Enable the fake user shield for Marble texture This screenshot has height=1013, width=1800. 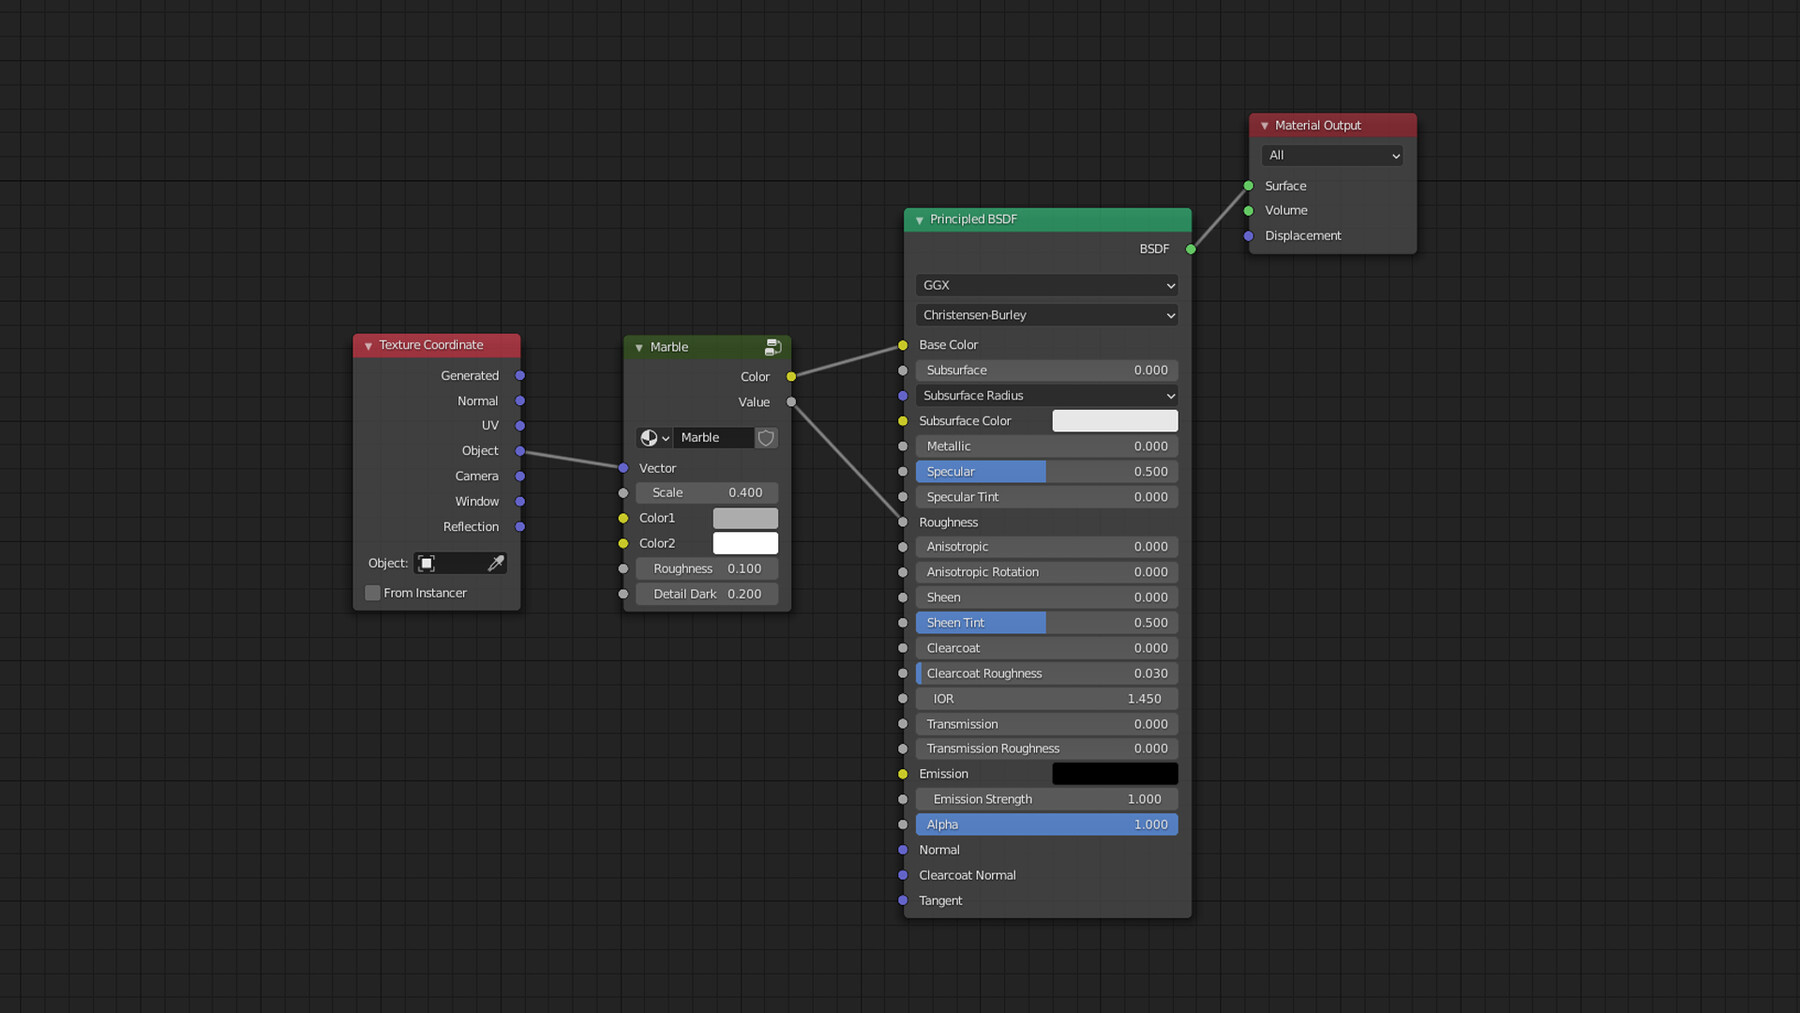765,438
